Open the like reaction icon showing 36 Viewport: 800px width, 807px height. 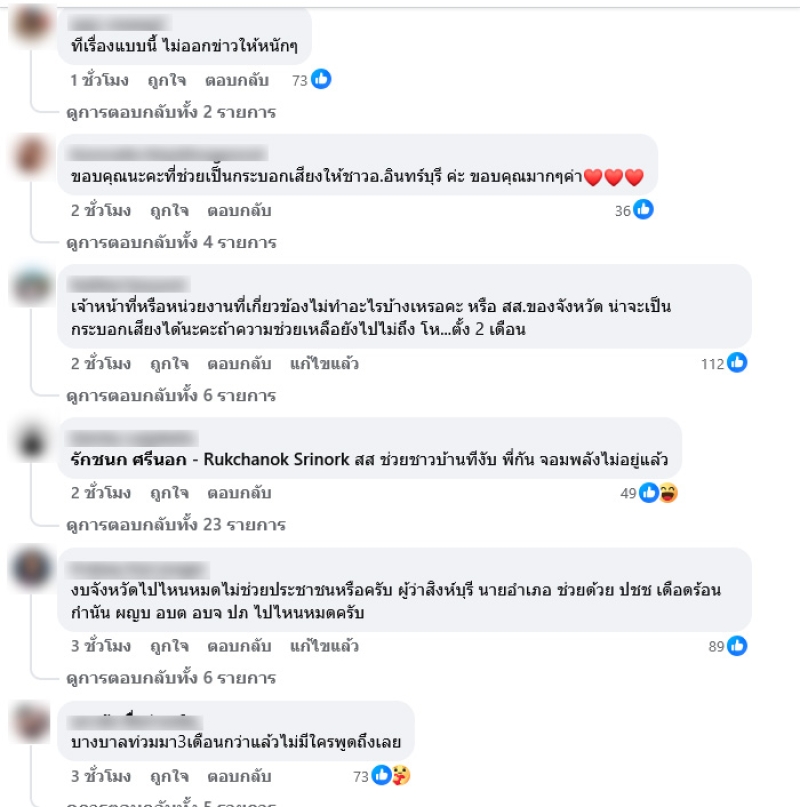(x=644, y=209)
